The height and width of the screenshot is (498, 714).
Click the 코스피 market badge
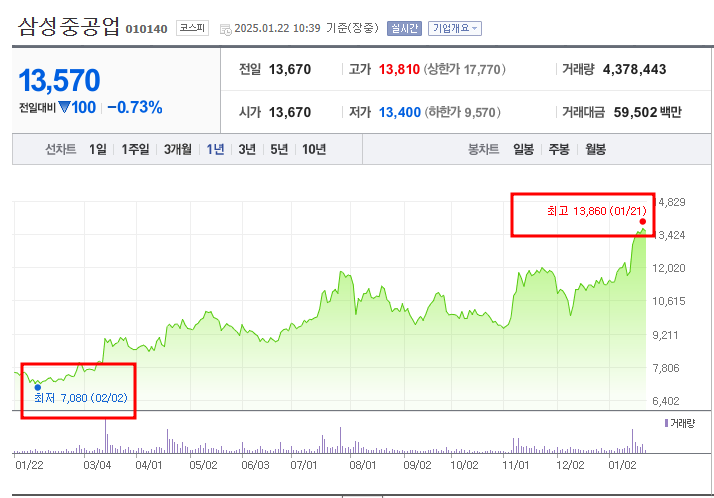tap(192, 28)
